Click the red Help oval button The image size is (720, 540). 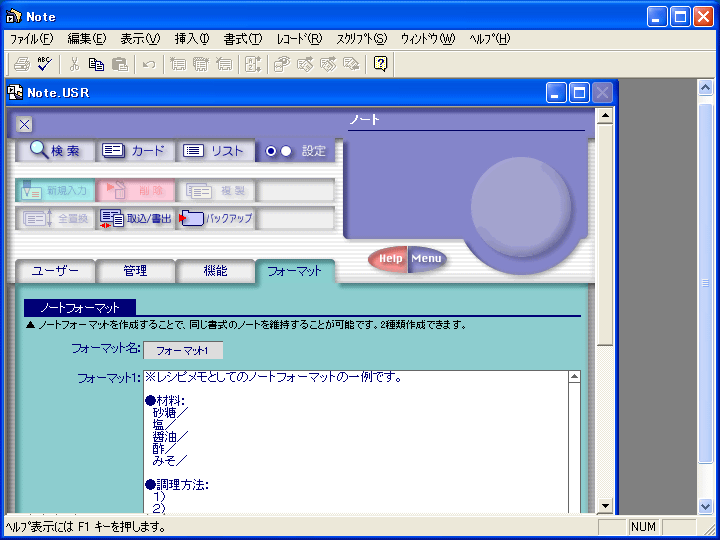388,259
